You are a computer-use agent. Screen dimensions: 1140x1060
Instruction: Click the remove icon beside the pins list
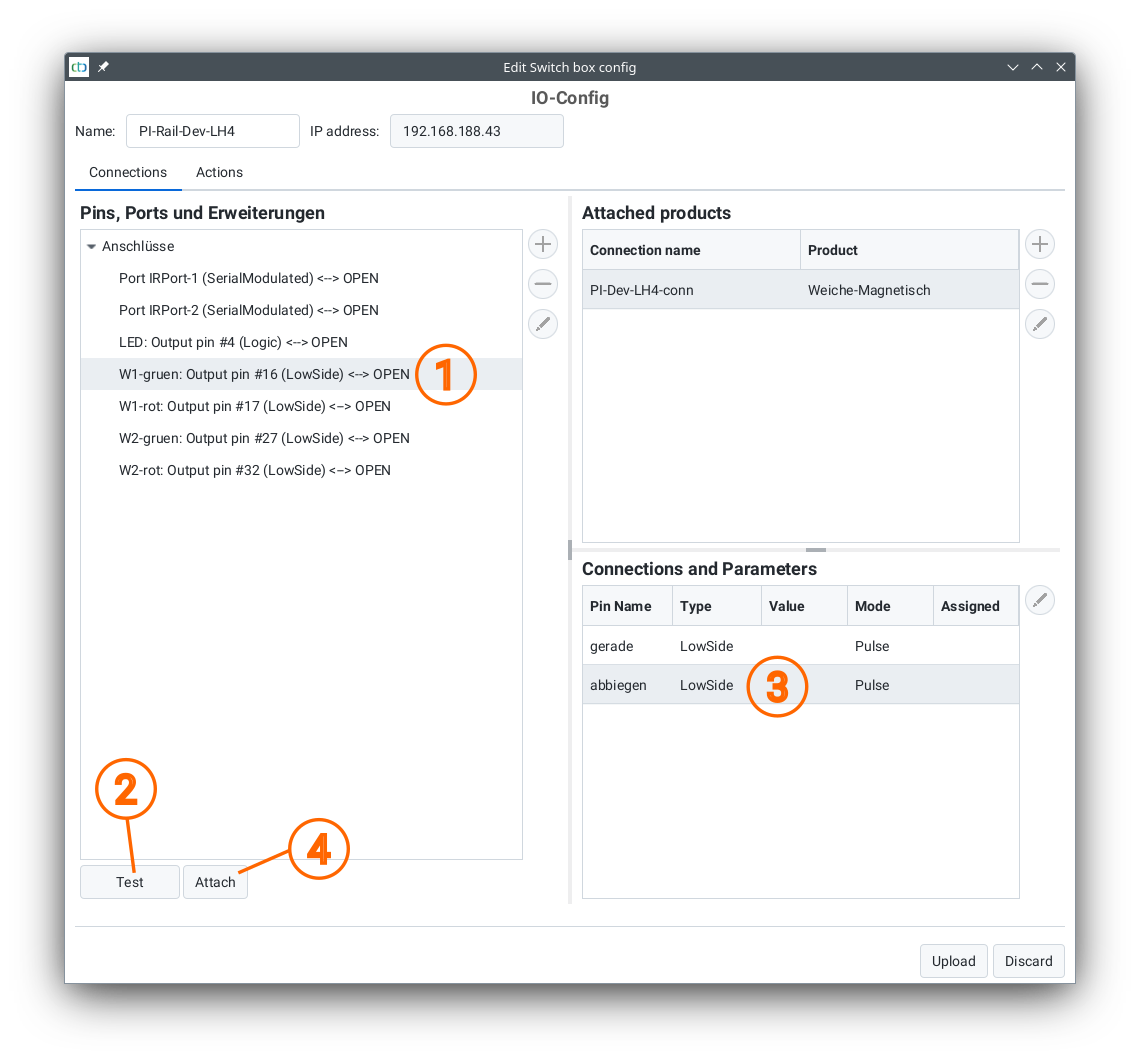tap(543, 284)
